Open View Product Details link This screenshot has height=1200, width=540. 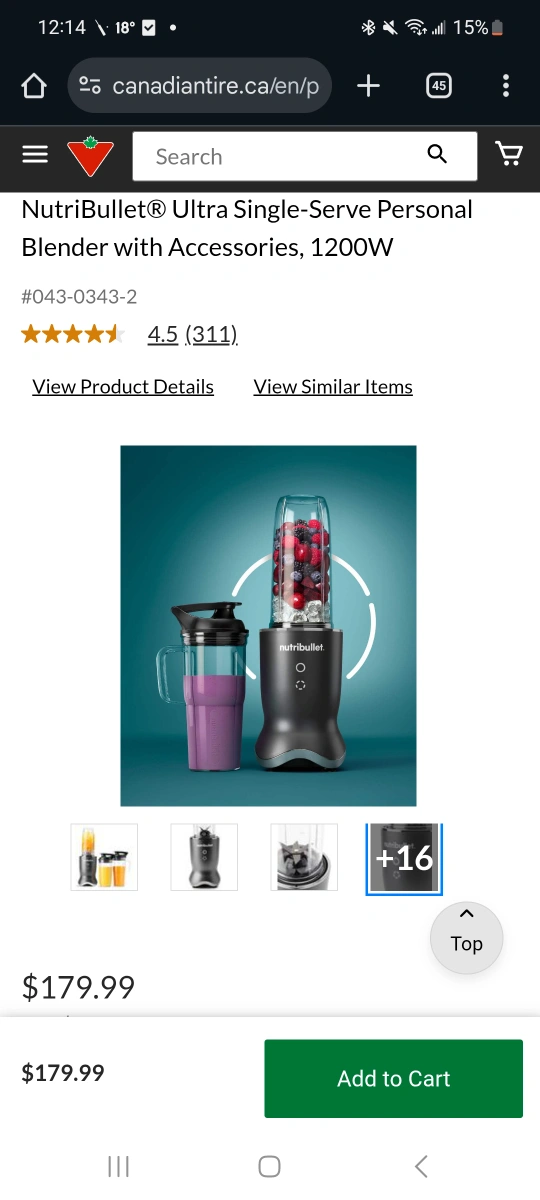coord(123,387)
